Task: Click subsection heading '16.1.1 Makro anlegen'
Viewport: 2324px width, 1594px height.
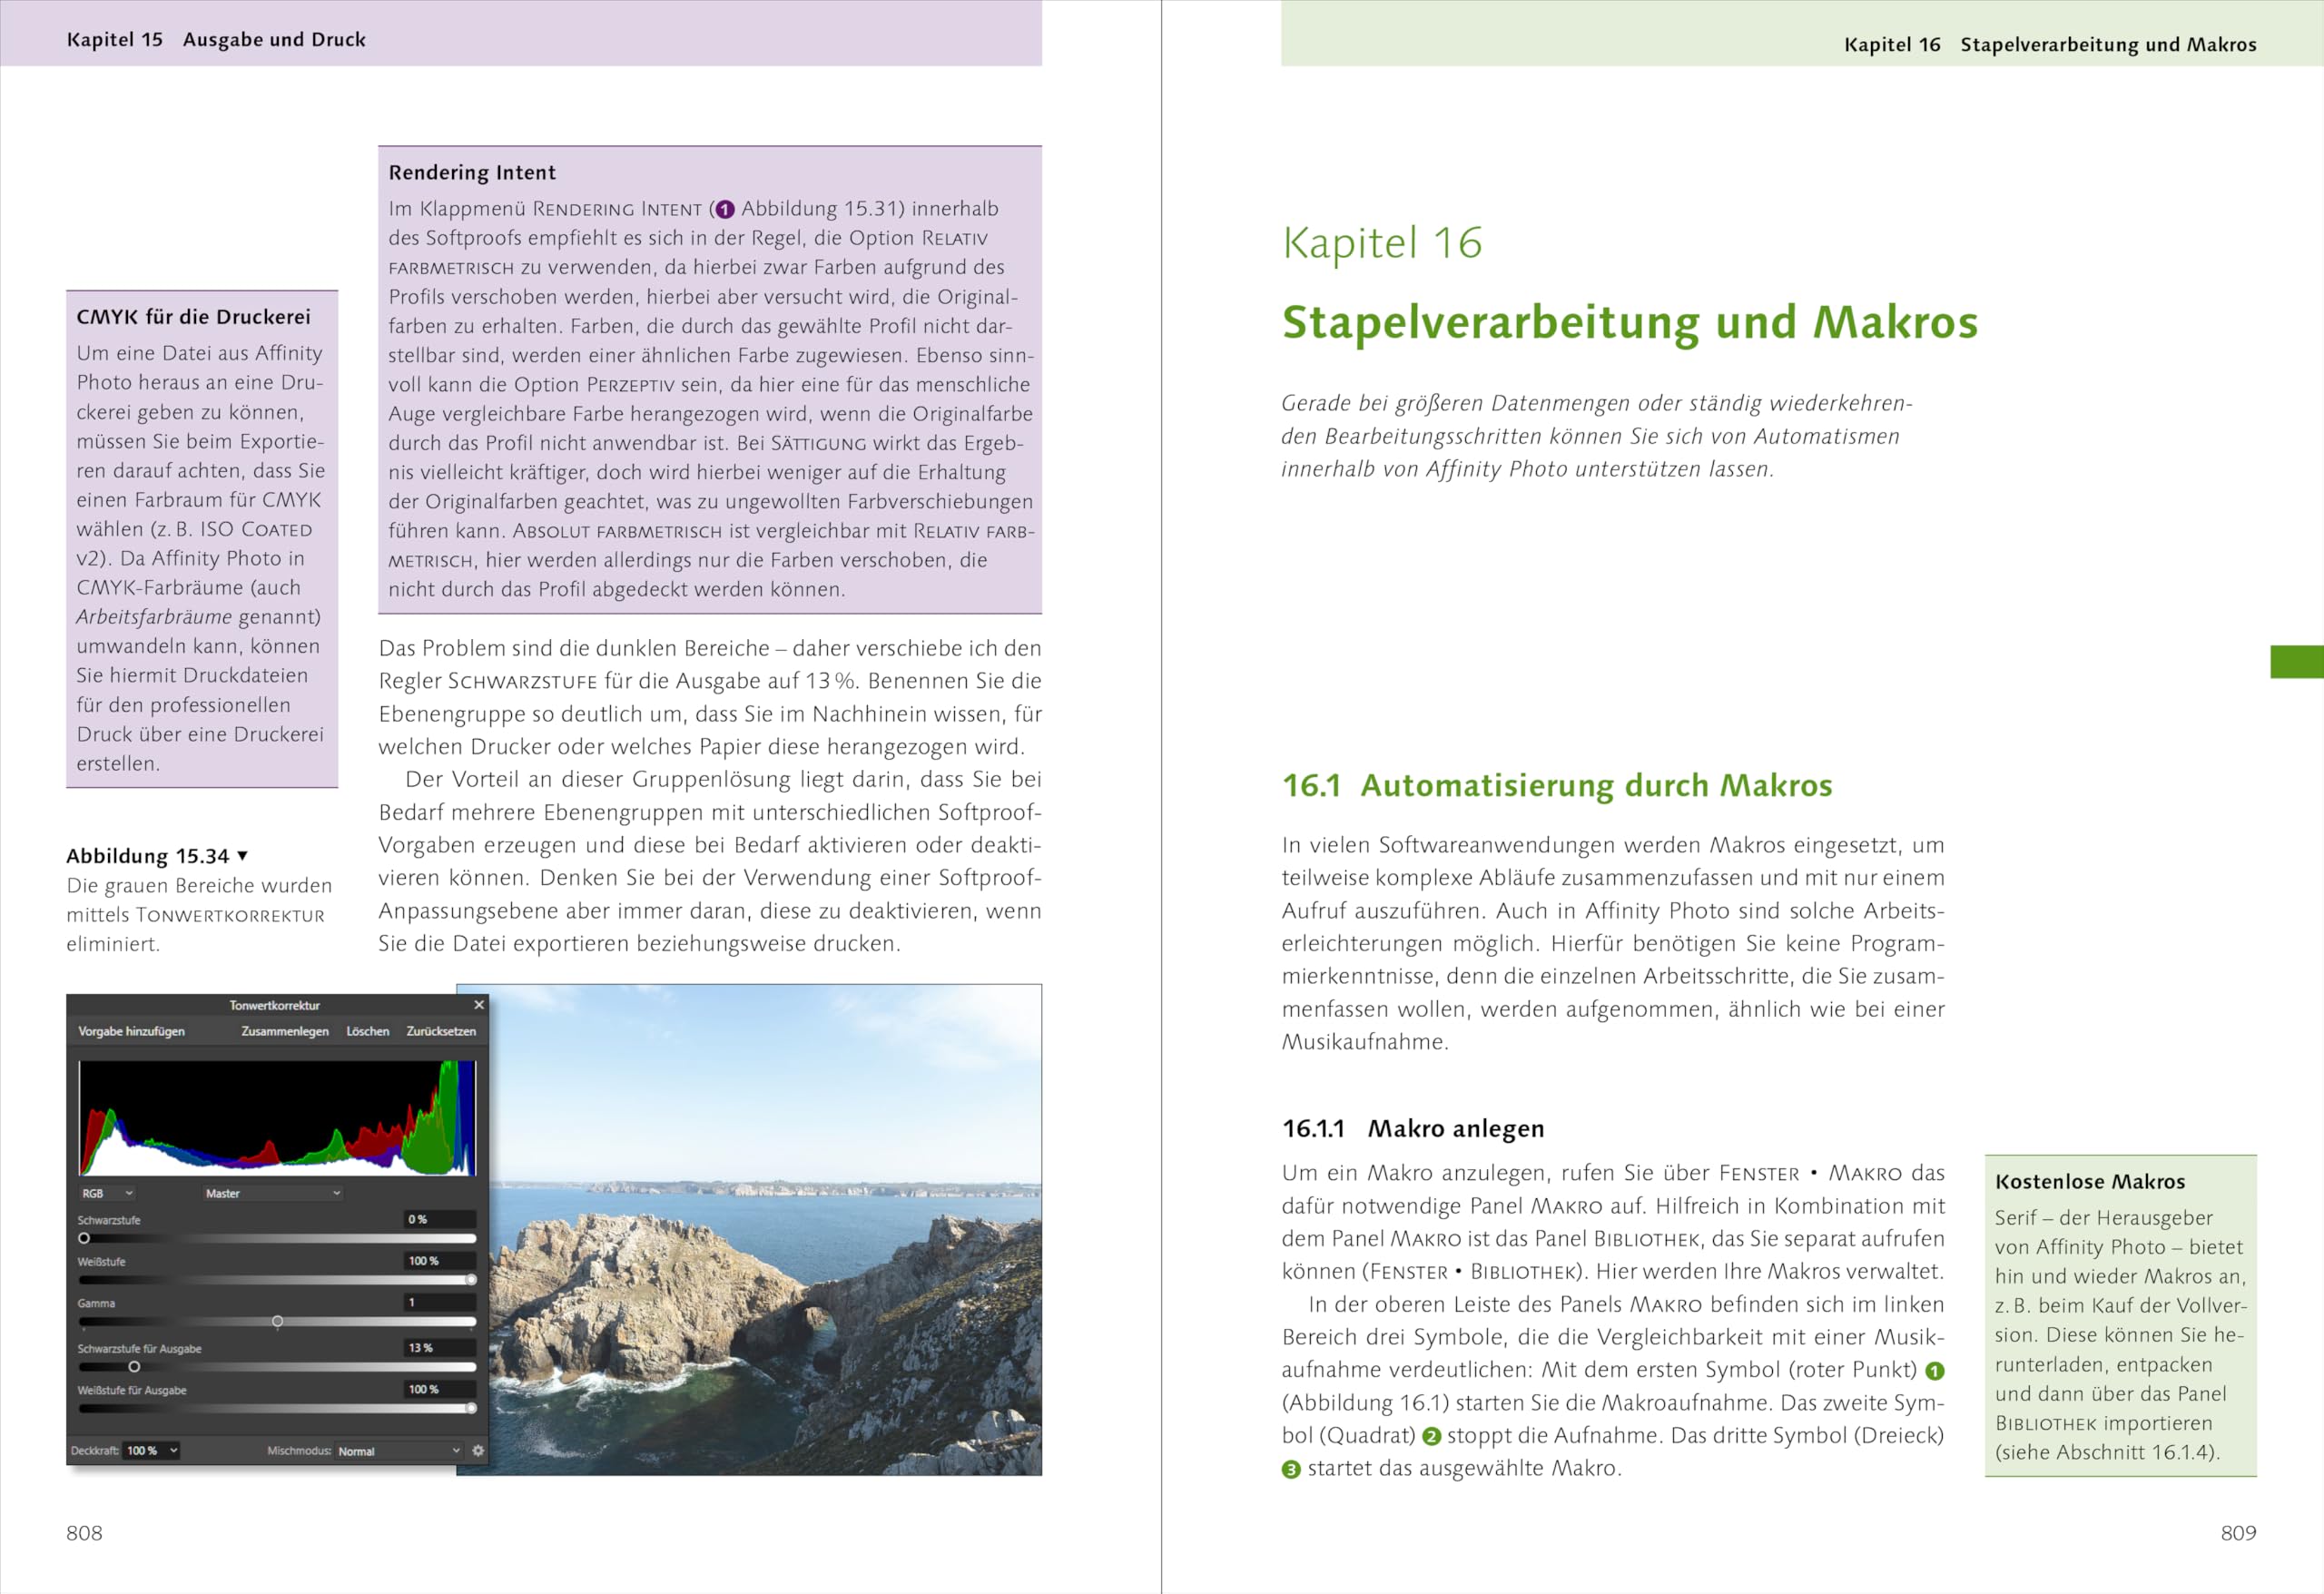Action: click(1413, 1129)
